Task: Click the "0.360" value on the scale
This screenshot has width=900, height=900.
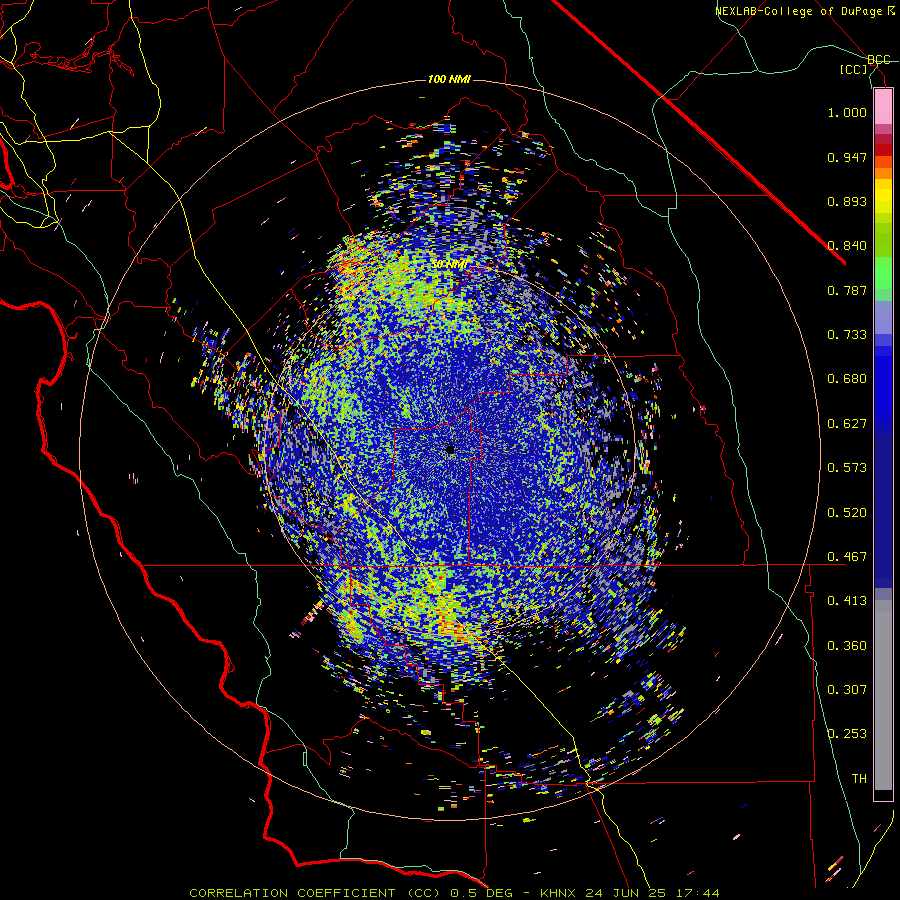Action: (x=847, y=646)
